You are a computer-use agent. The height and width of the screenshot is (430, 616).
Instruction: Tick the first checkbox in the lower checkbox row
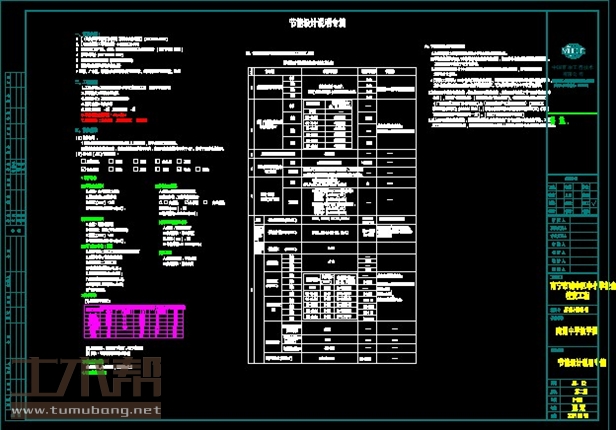[x=83, y=170]
